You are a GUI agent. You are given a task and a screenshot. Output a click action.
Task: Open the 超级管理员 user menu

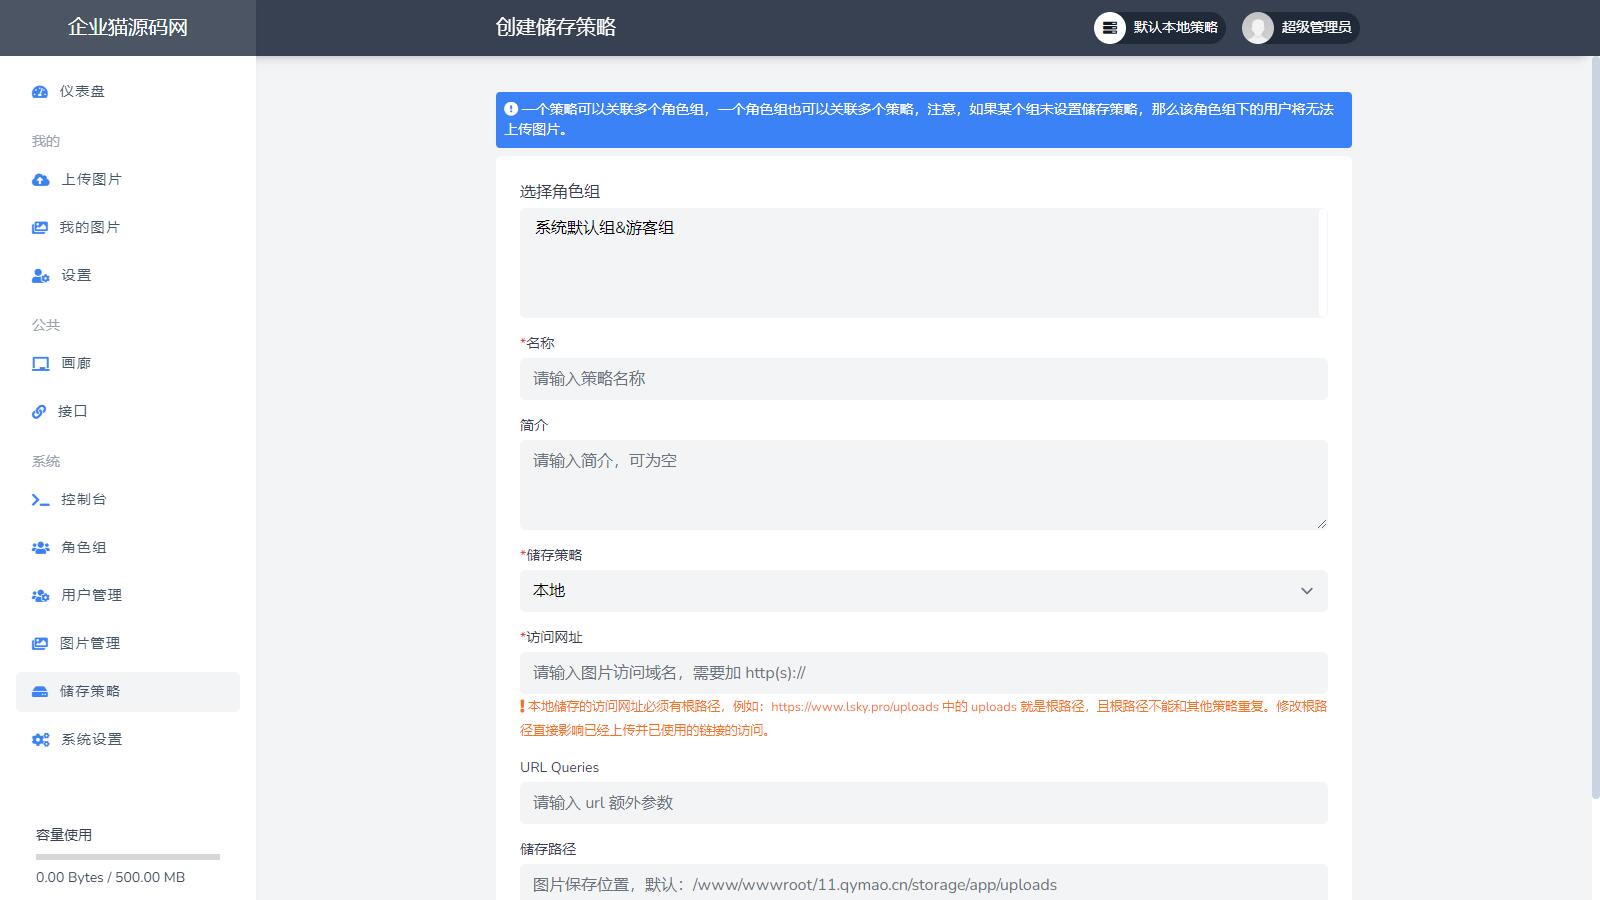tap(1300, 28)
